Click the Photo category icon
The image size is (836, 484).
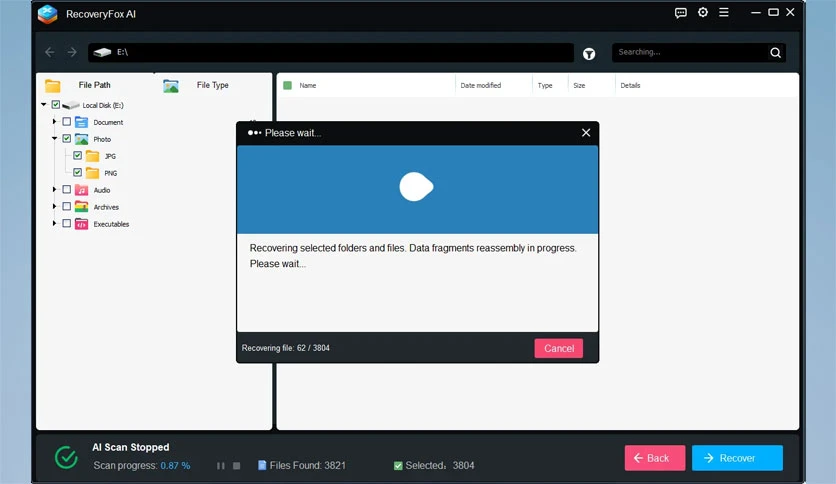(81, 139)
